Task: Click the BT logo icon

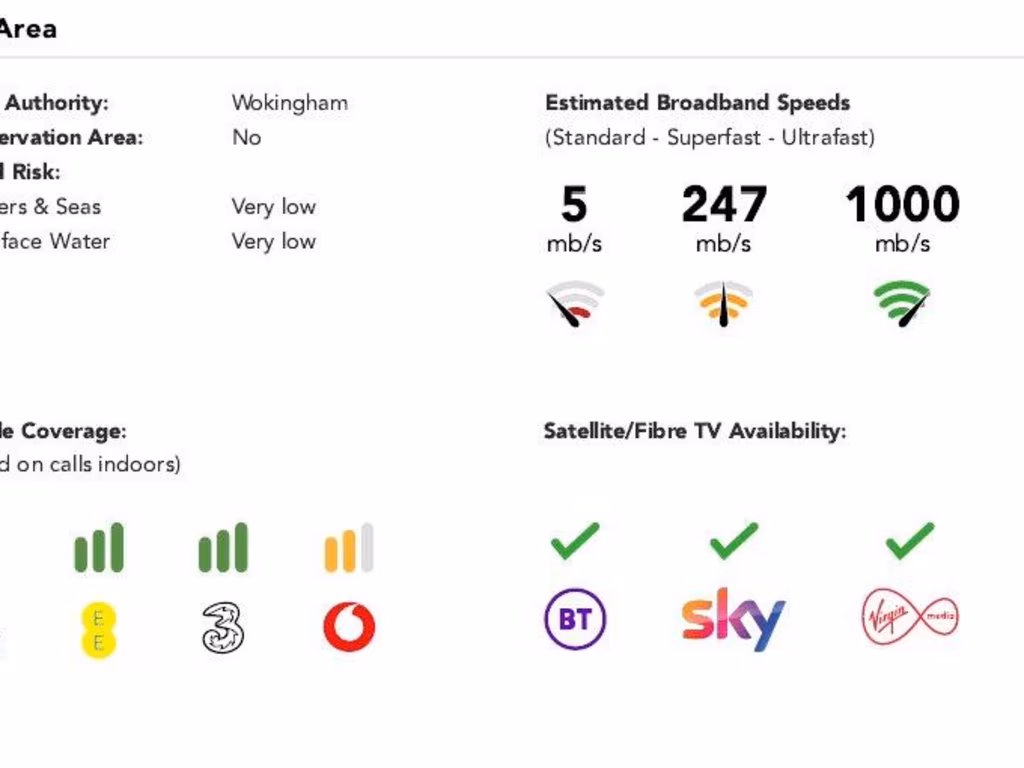Action: coord(575,620)
